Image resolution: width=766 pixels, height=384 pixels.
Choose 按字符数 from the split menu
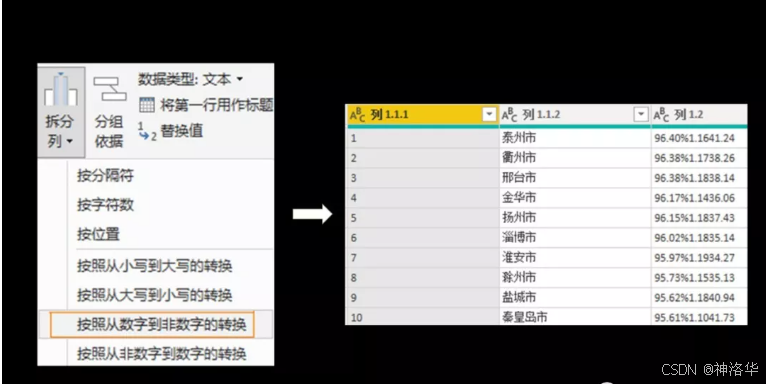105,205
